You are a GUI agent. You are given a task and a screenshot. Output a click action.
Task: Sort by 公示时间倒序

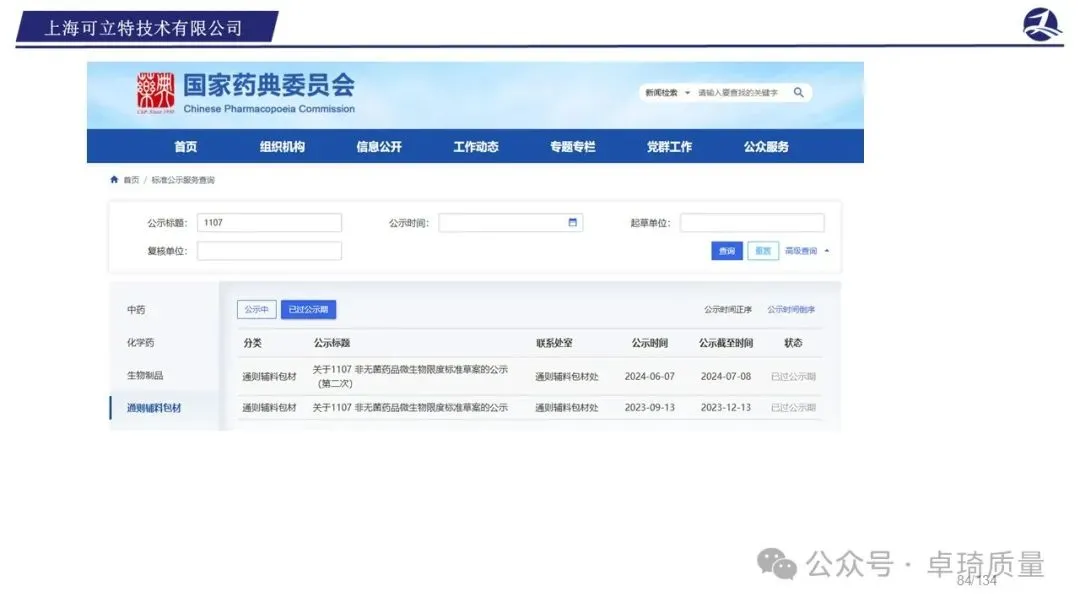coord(791,309)
